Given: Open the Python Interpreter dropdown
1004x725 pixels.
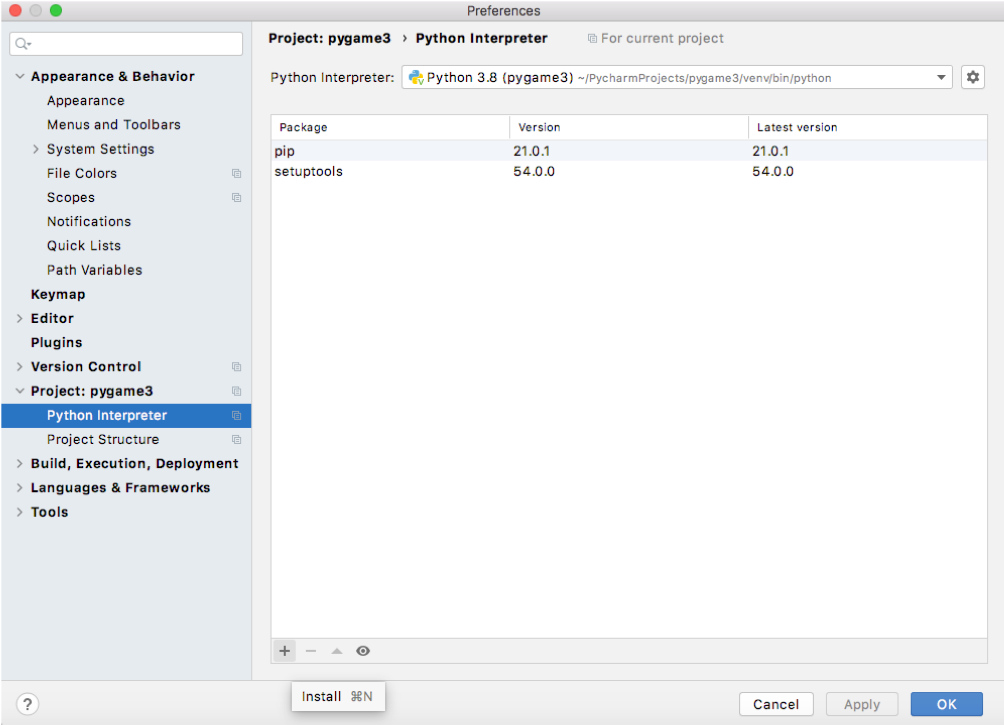Looking at the screenshot, I should [x=677, y=77].
